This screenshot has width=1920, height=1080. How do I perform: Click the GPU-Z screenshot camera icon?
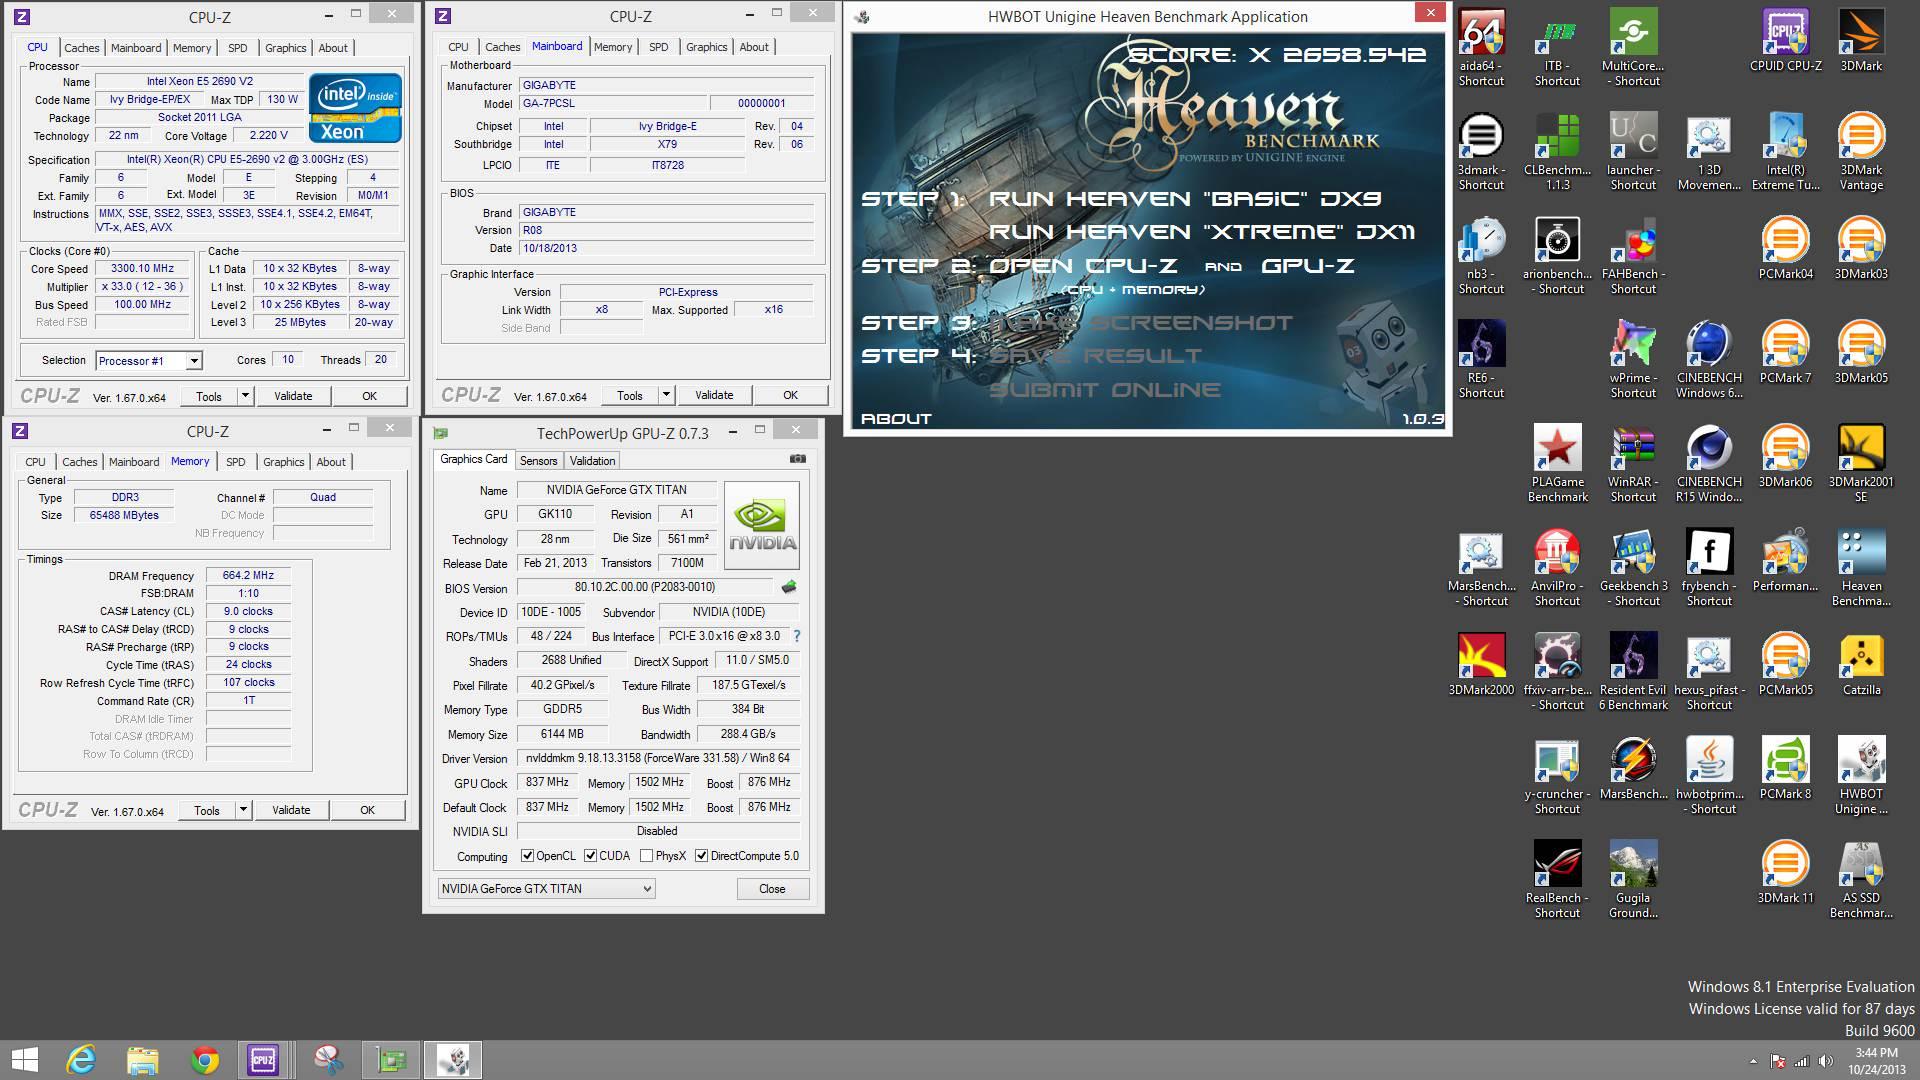click(797, 459)
